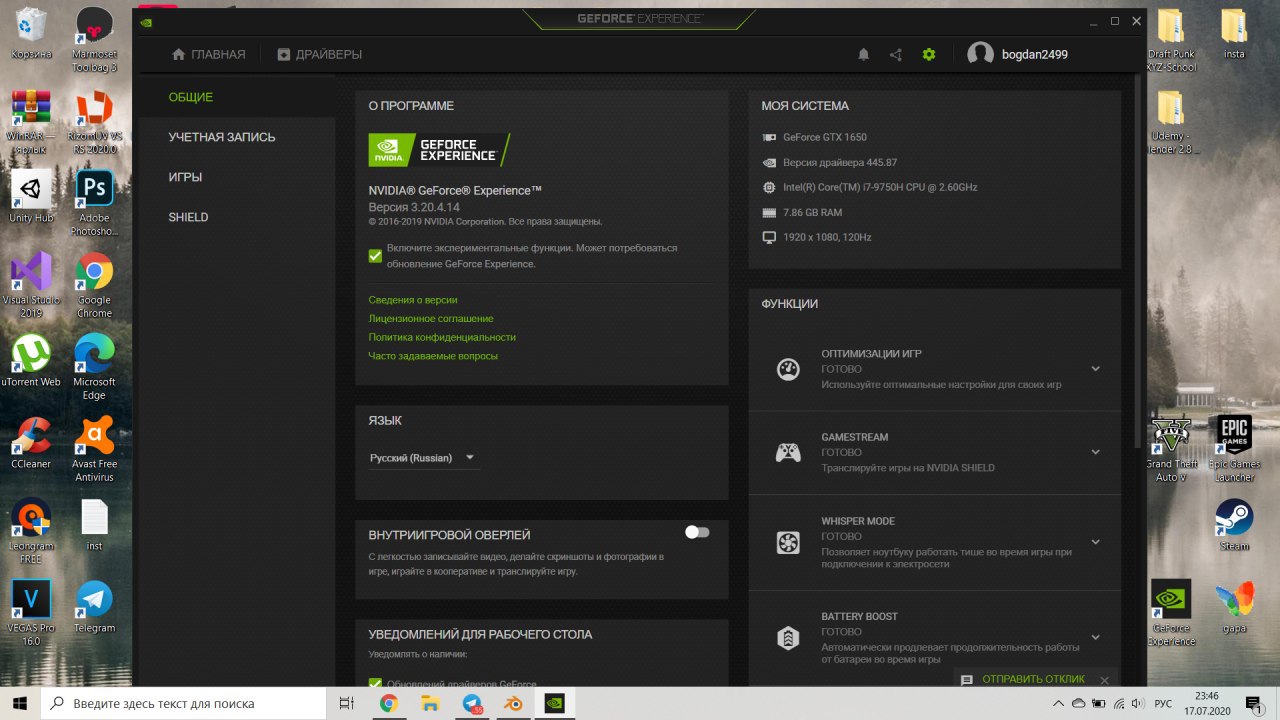Open Adobe Photoshop desktop icon

coord(94,203)
